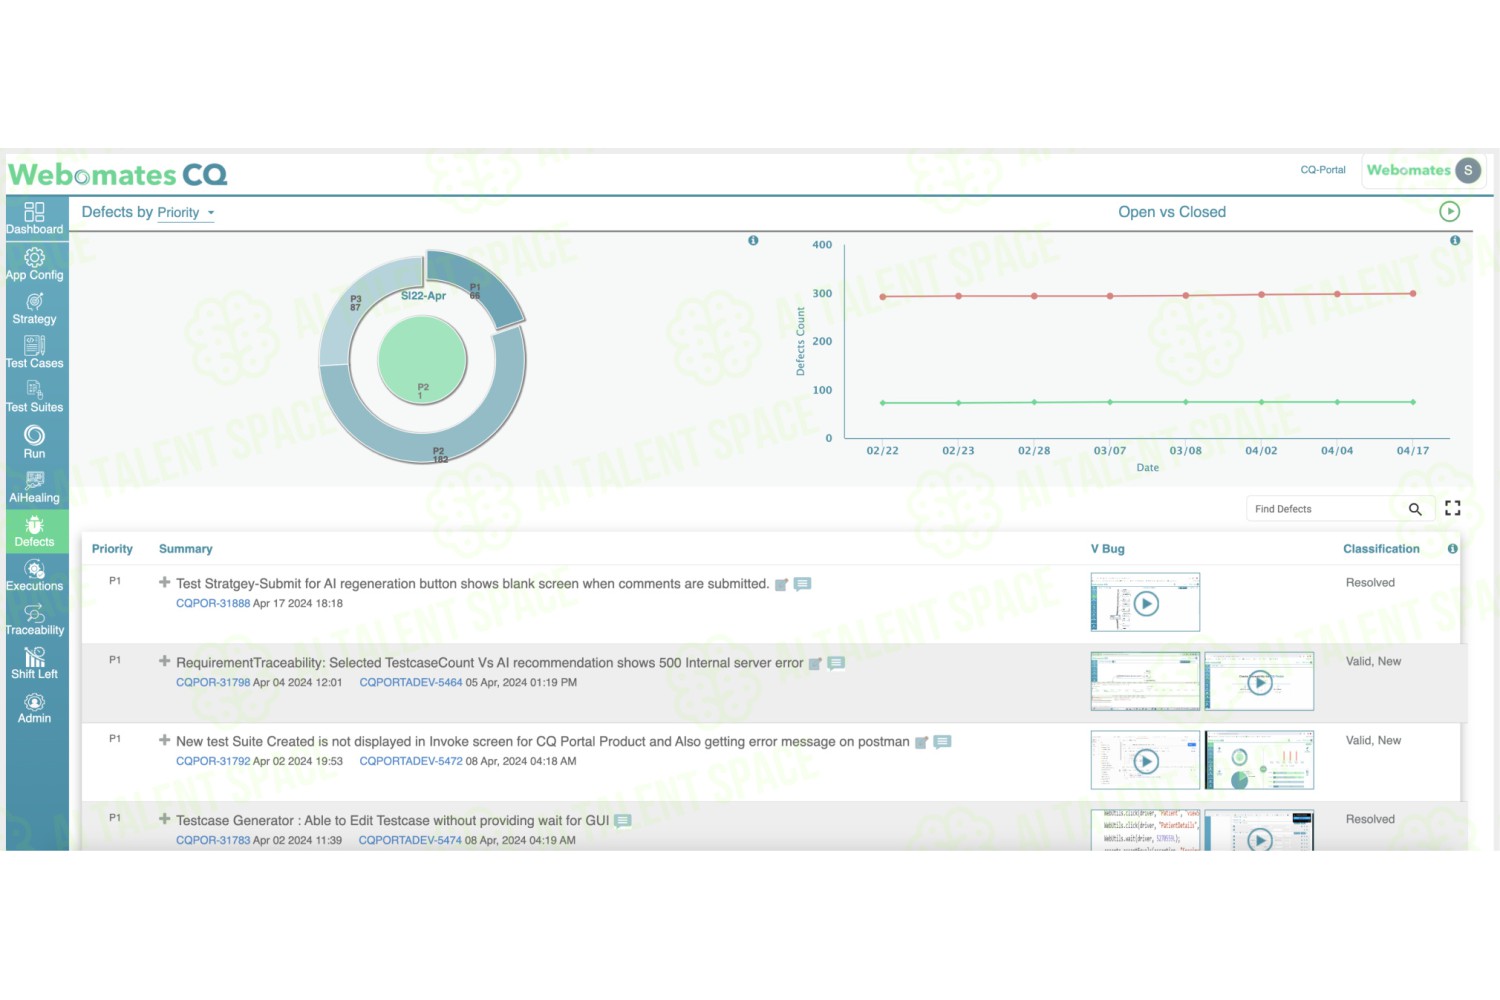This screenshot has height=1000, width=1500.
Task: Expand the Test Stratgey-Submit defect row
Action: click(x=164, y=582)
